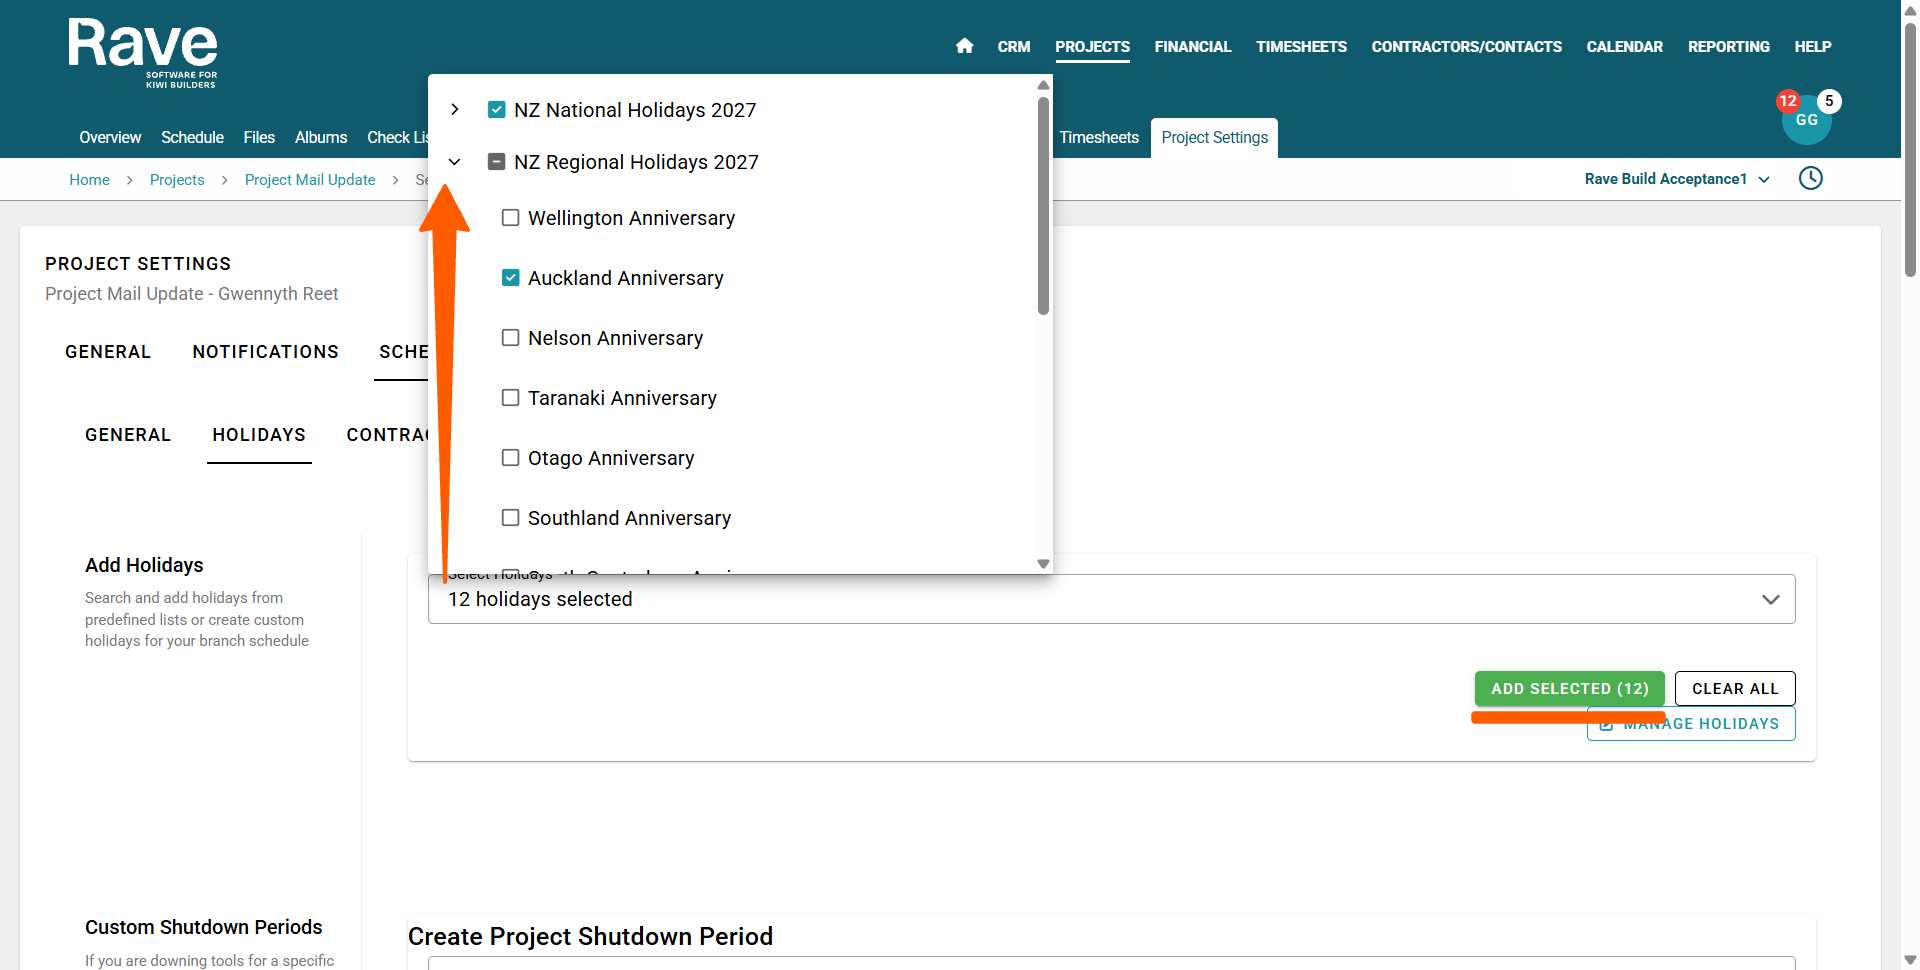
Task: Click the holiday list scroll-down arrow
Action: pyautogui.click(x=1043, y=564)
